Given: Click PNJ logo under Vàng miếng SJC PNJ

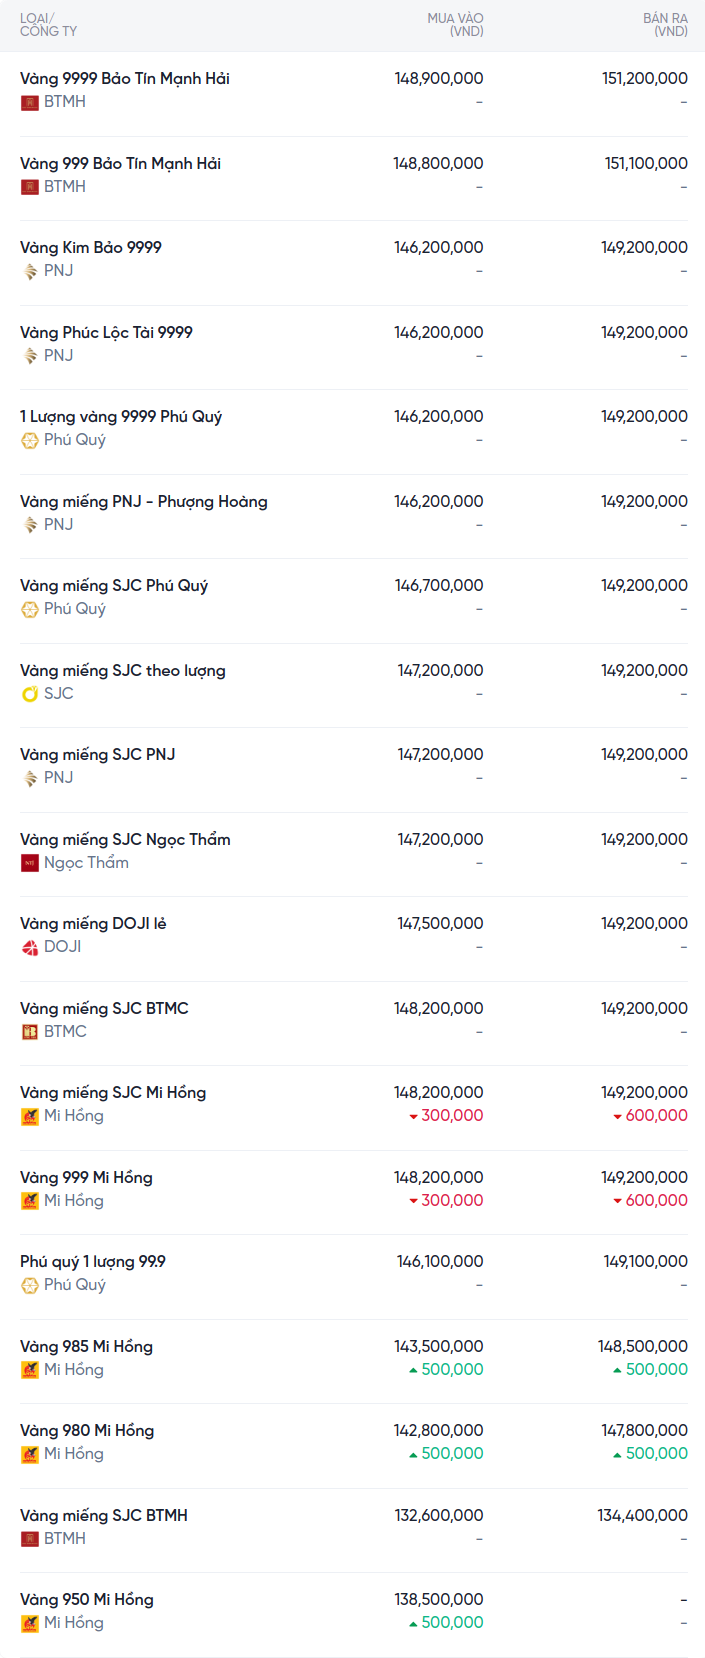Looking at the screenshot, I should 30,778.
